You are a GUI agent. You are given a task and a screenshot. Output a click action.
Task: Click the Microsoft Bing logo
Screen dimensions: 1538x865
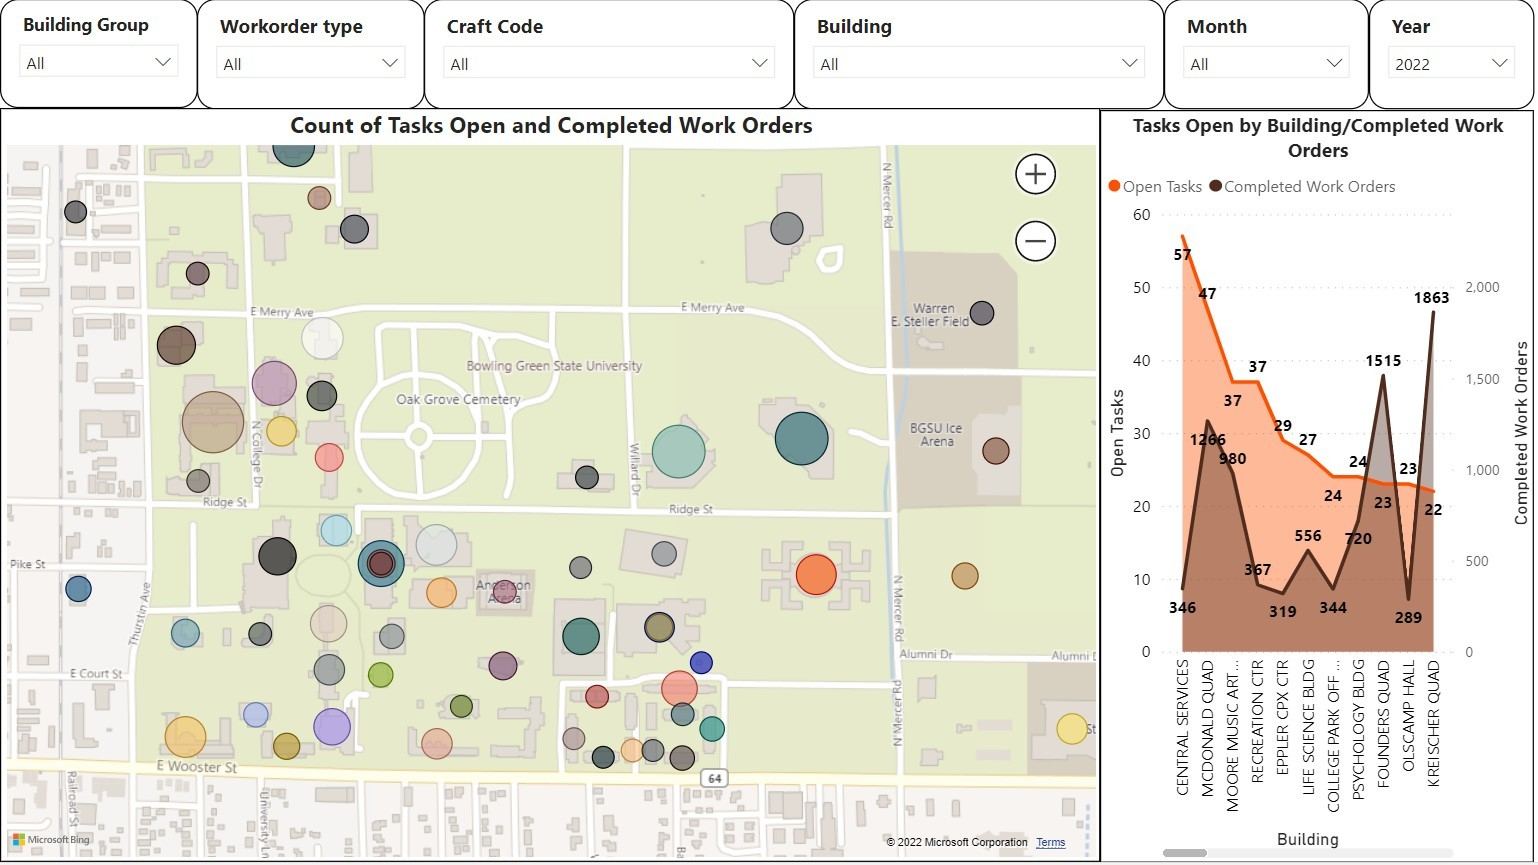point(51,840)
